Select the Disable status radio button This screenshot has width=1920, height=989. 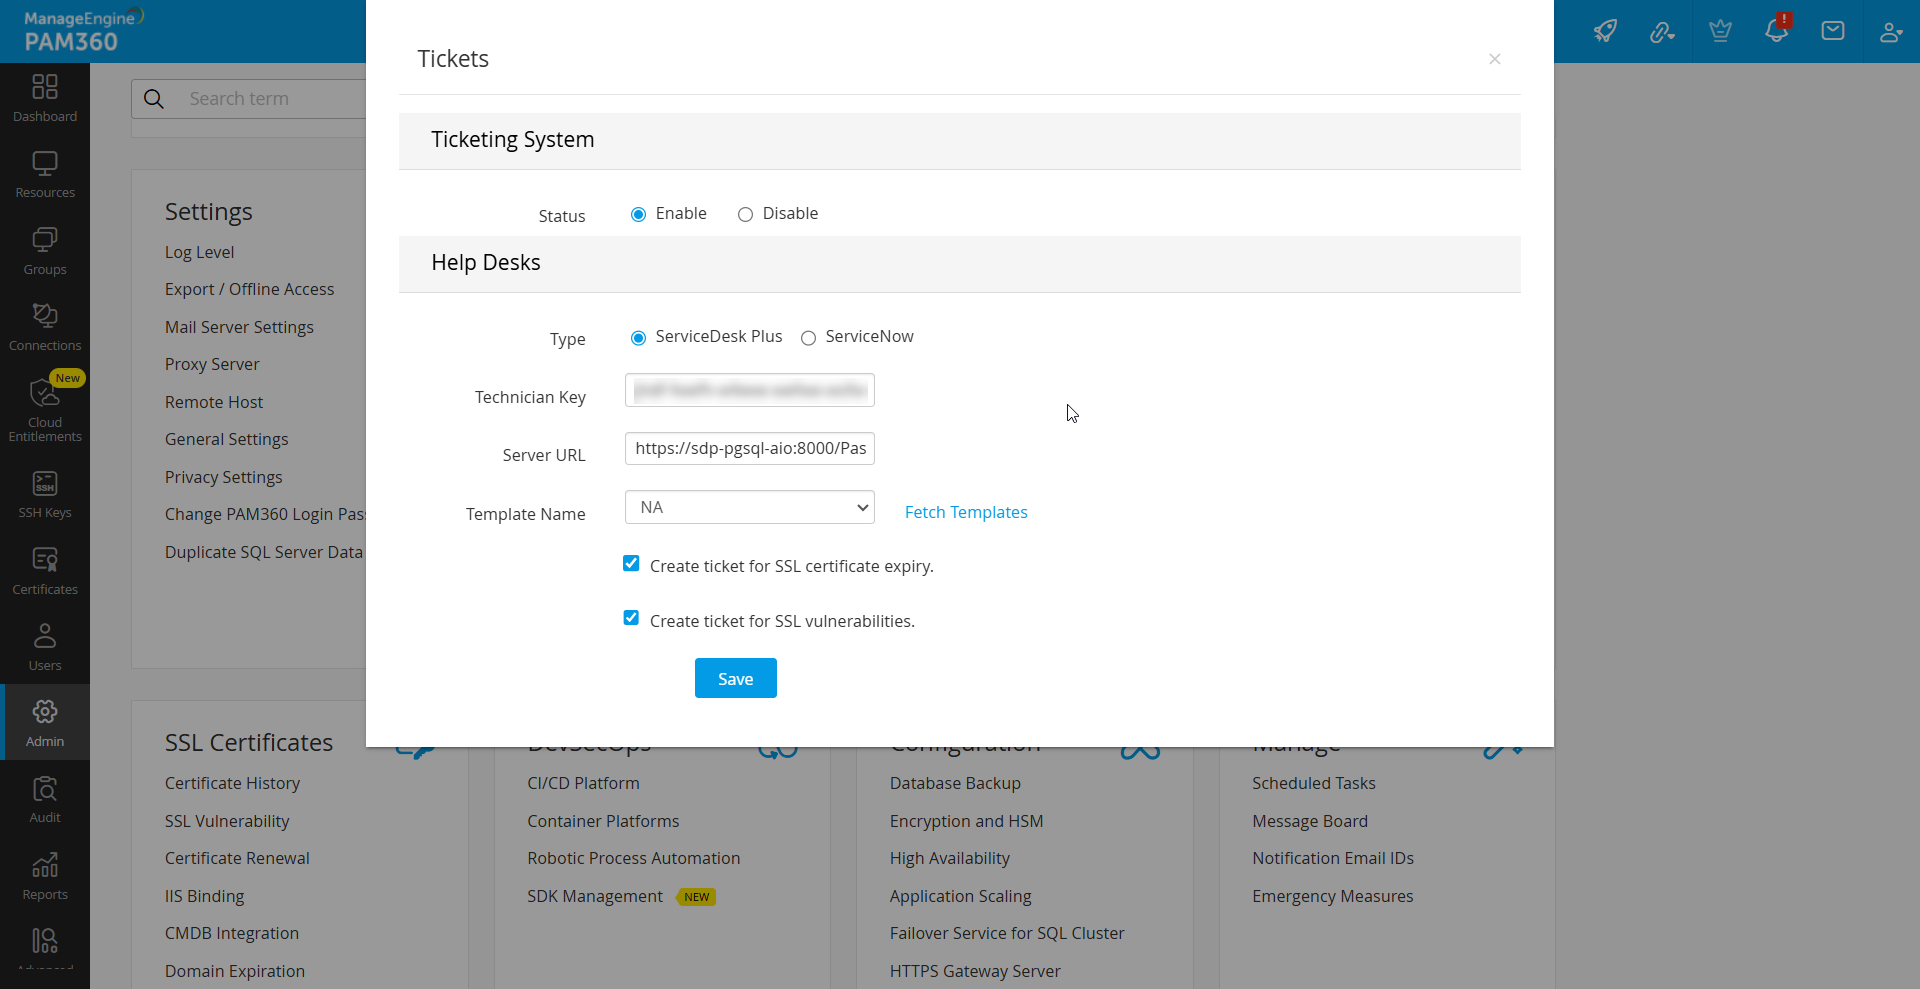[x=745, y=215]
